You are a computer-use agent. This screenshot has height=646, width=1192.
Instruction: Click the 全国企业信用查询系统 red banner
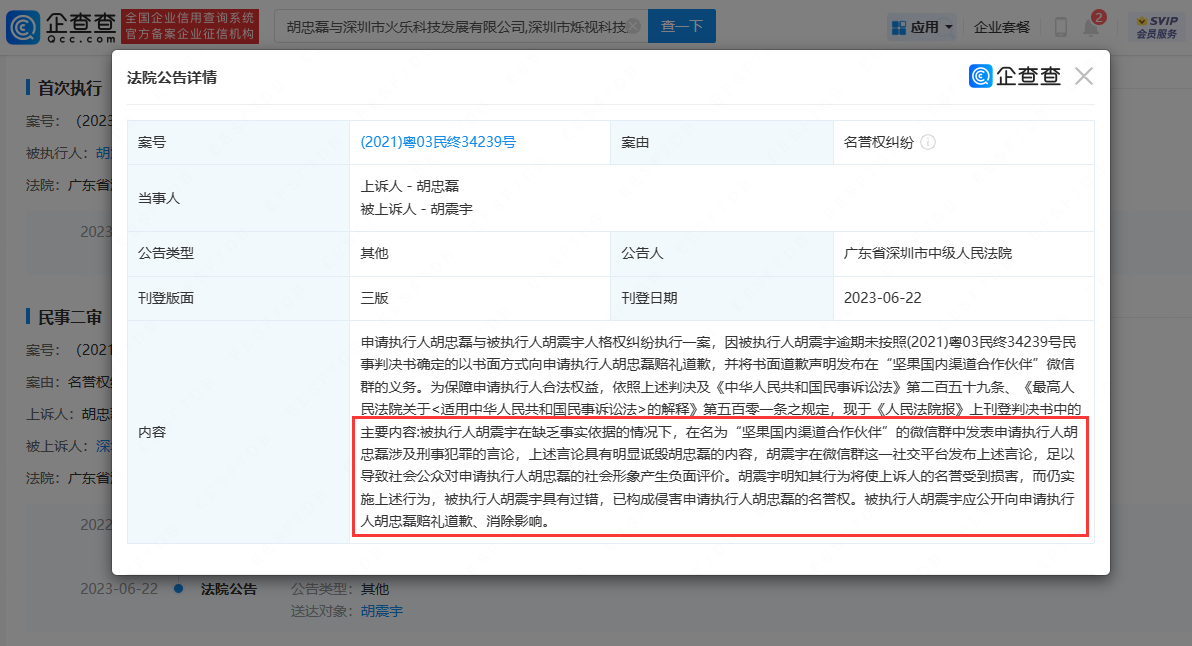click(x=190, y=27)
